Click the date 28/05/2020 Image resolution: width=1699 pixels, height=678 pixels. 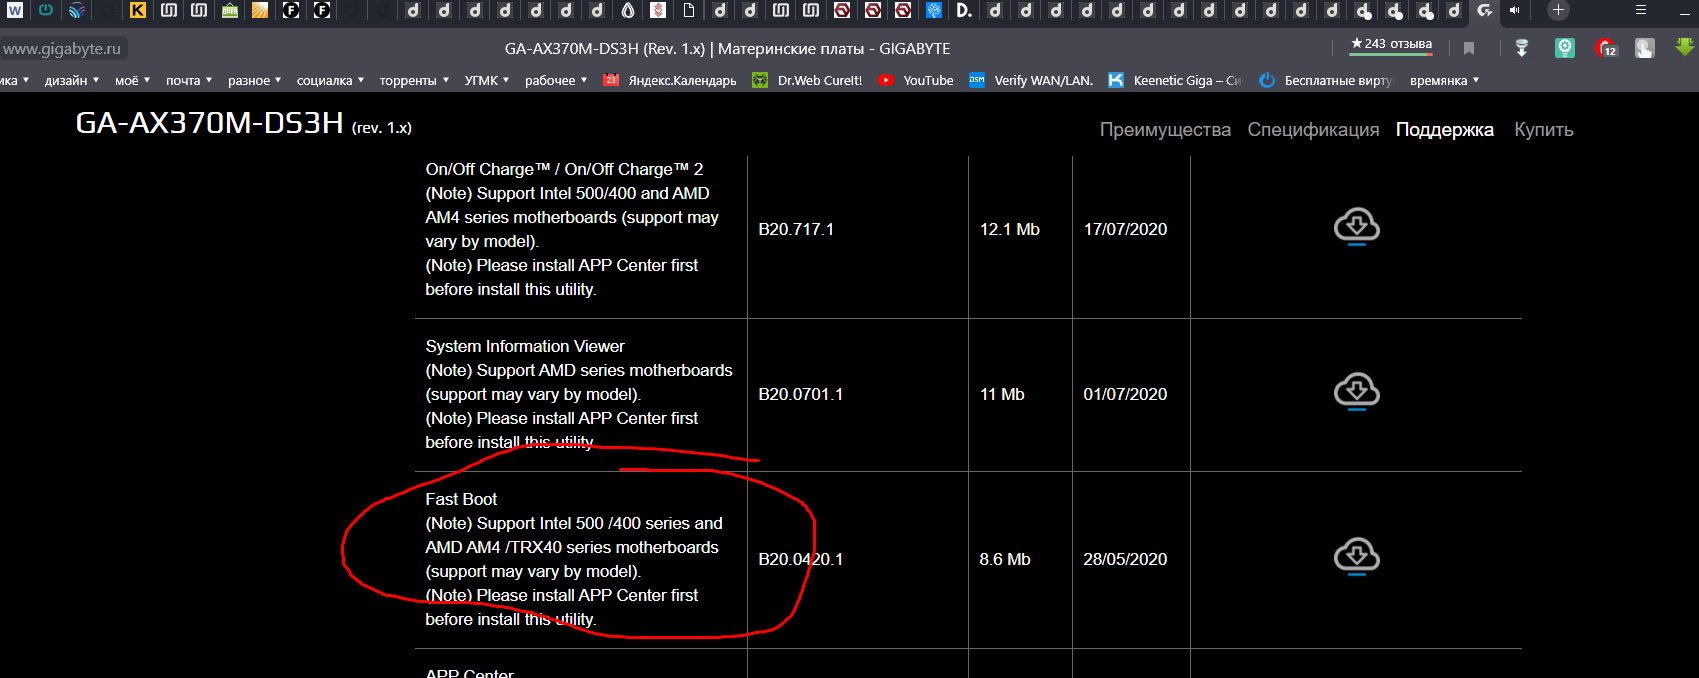pyautogui.click(x=1126, y=559)
